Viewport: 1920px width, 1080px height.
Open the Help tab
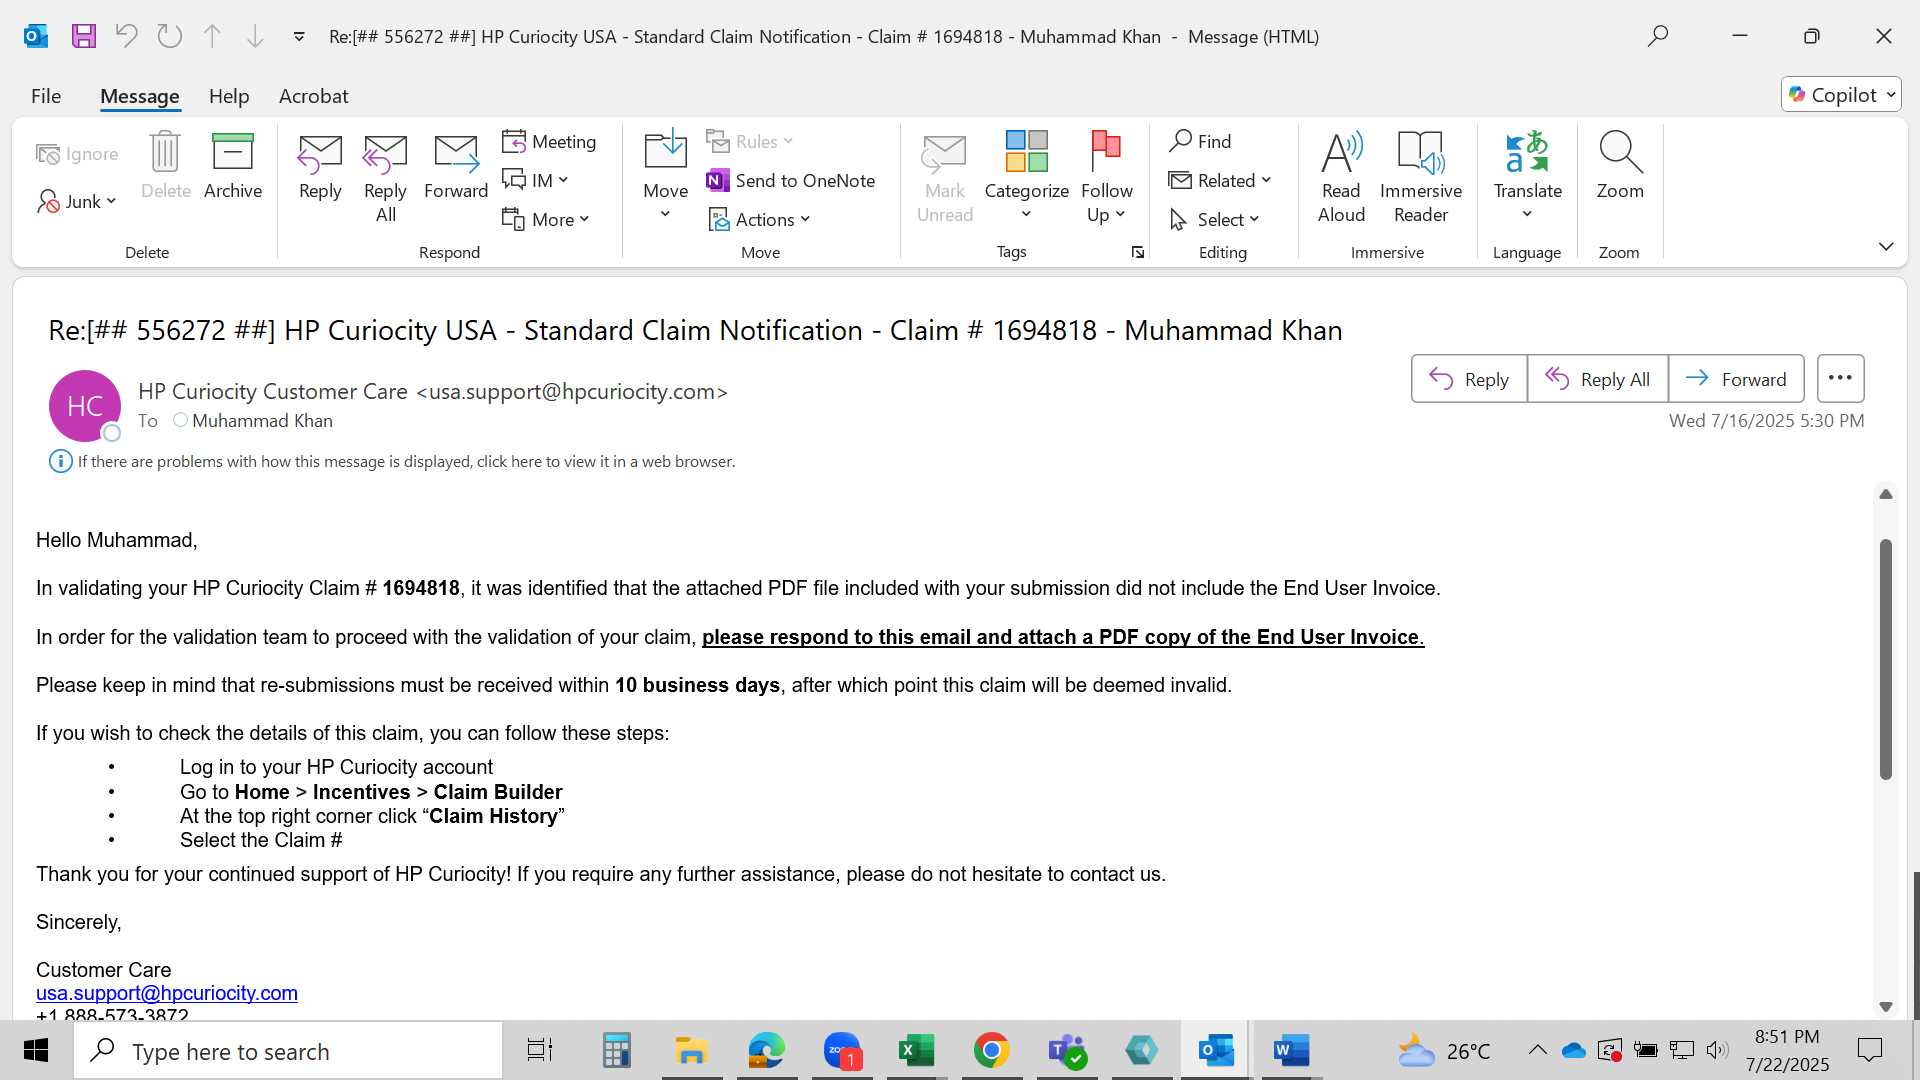tap(229, 96)
